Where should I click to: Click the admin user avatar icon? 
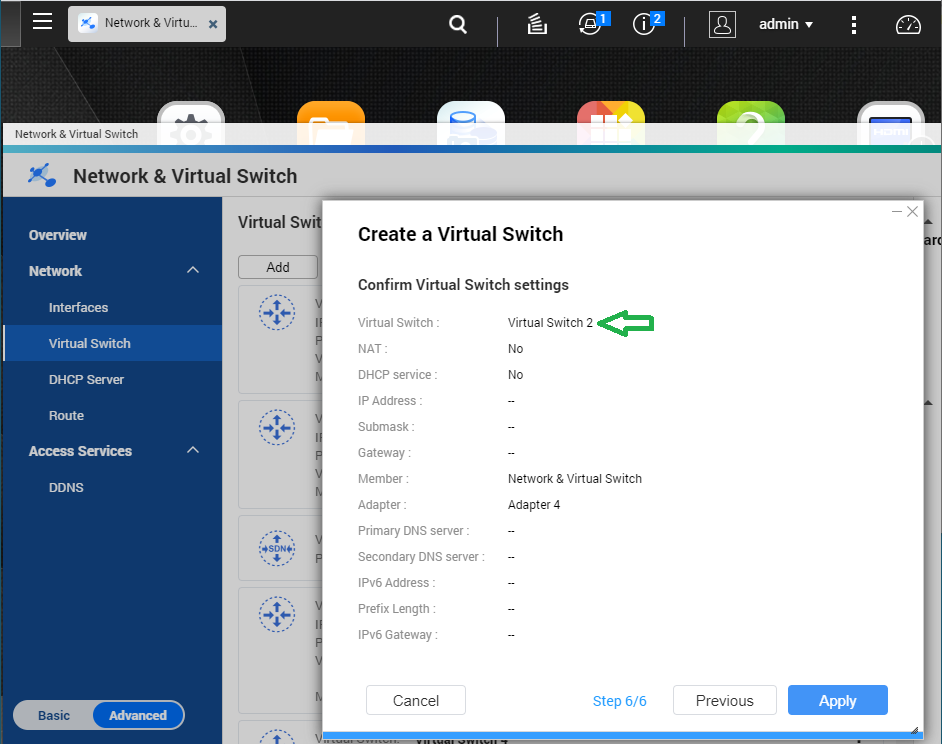722,25
